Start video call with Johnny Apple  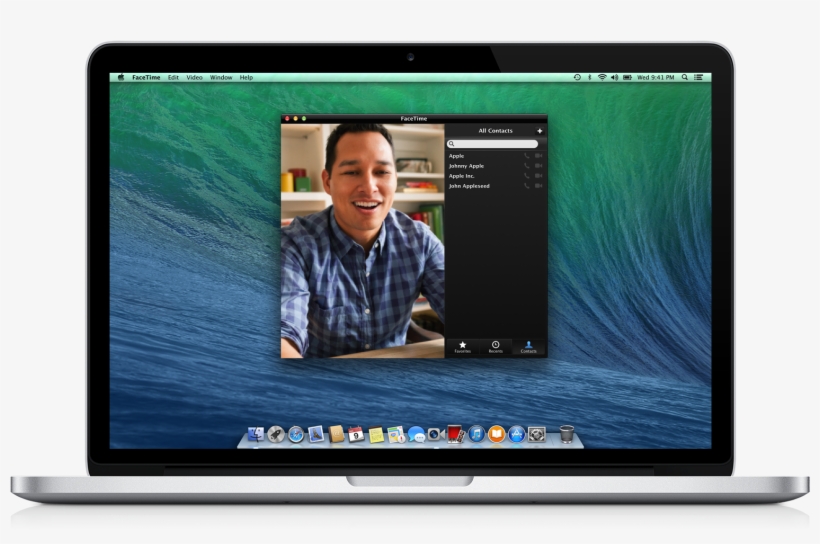tap(539, 166)
